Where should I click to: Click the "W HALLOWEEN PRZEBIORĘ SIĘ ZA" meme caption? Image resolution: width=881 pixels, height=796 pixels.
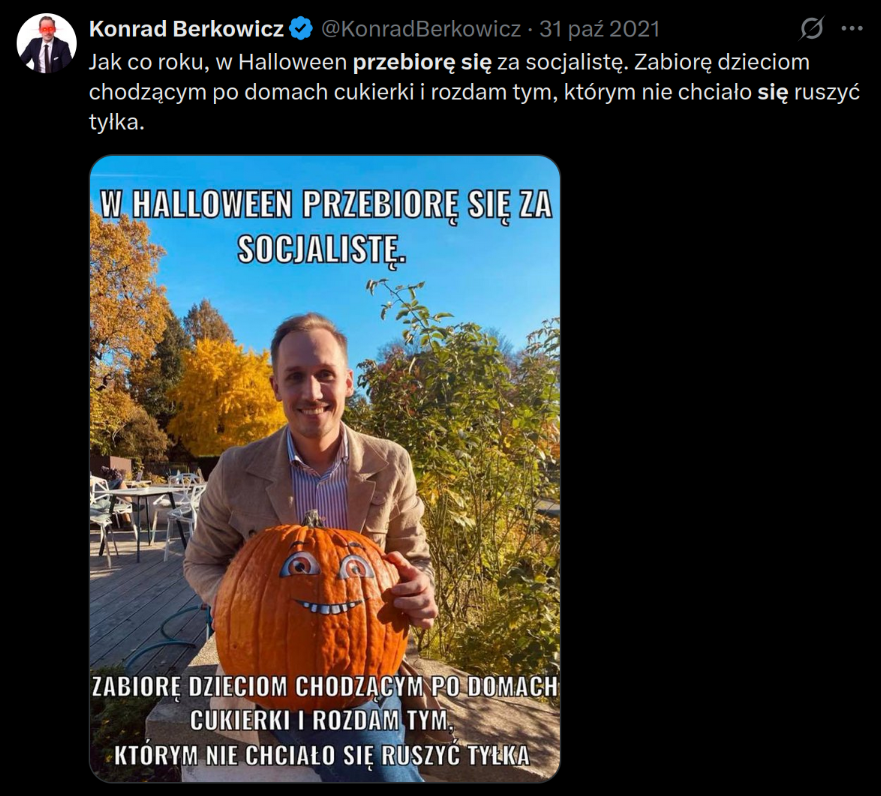pyautogui.click(x=326, y=204)
